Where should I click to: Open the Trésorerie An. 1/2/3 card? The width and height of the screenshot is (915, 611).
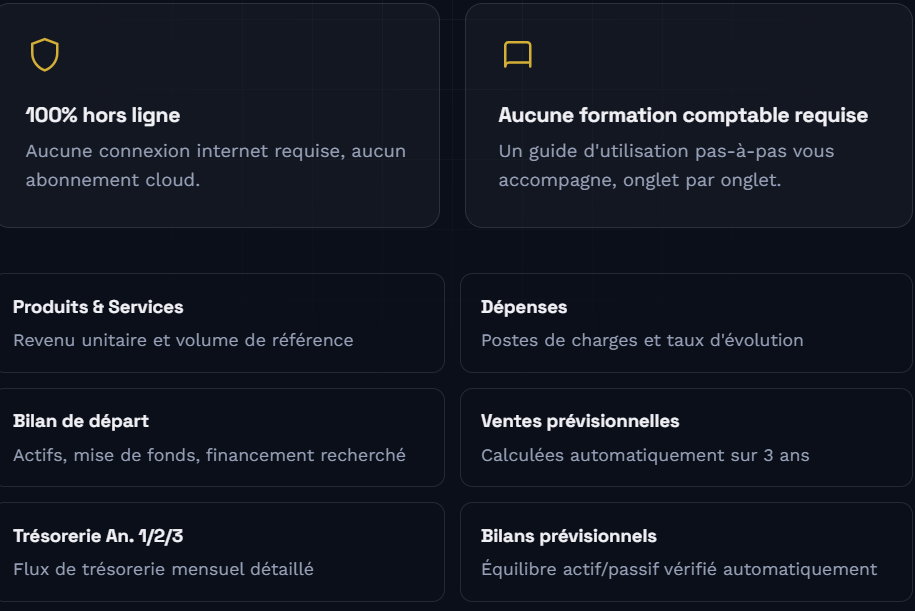pos(219,552)
